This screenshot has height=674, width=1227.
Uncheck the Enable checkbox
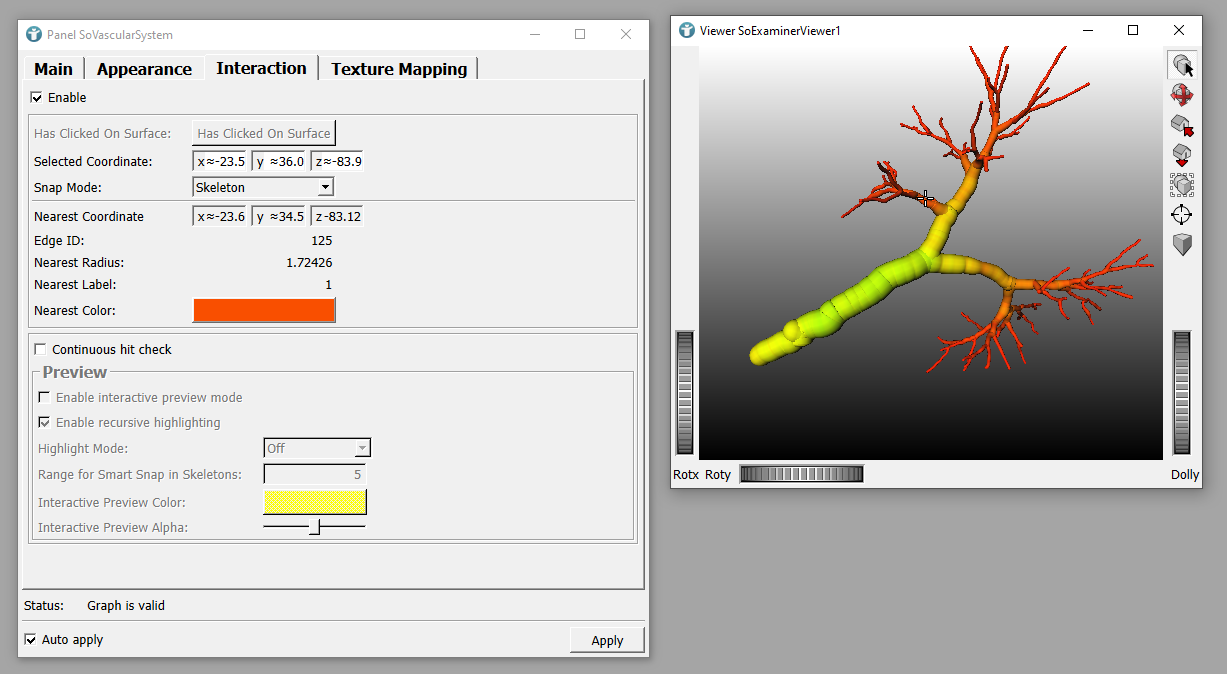coord(37,98)
